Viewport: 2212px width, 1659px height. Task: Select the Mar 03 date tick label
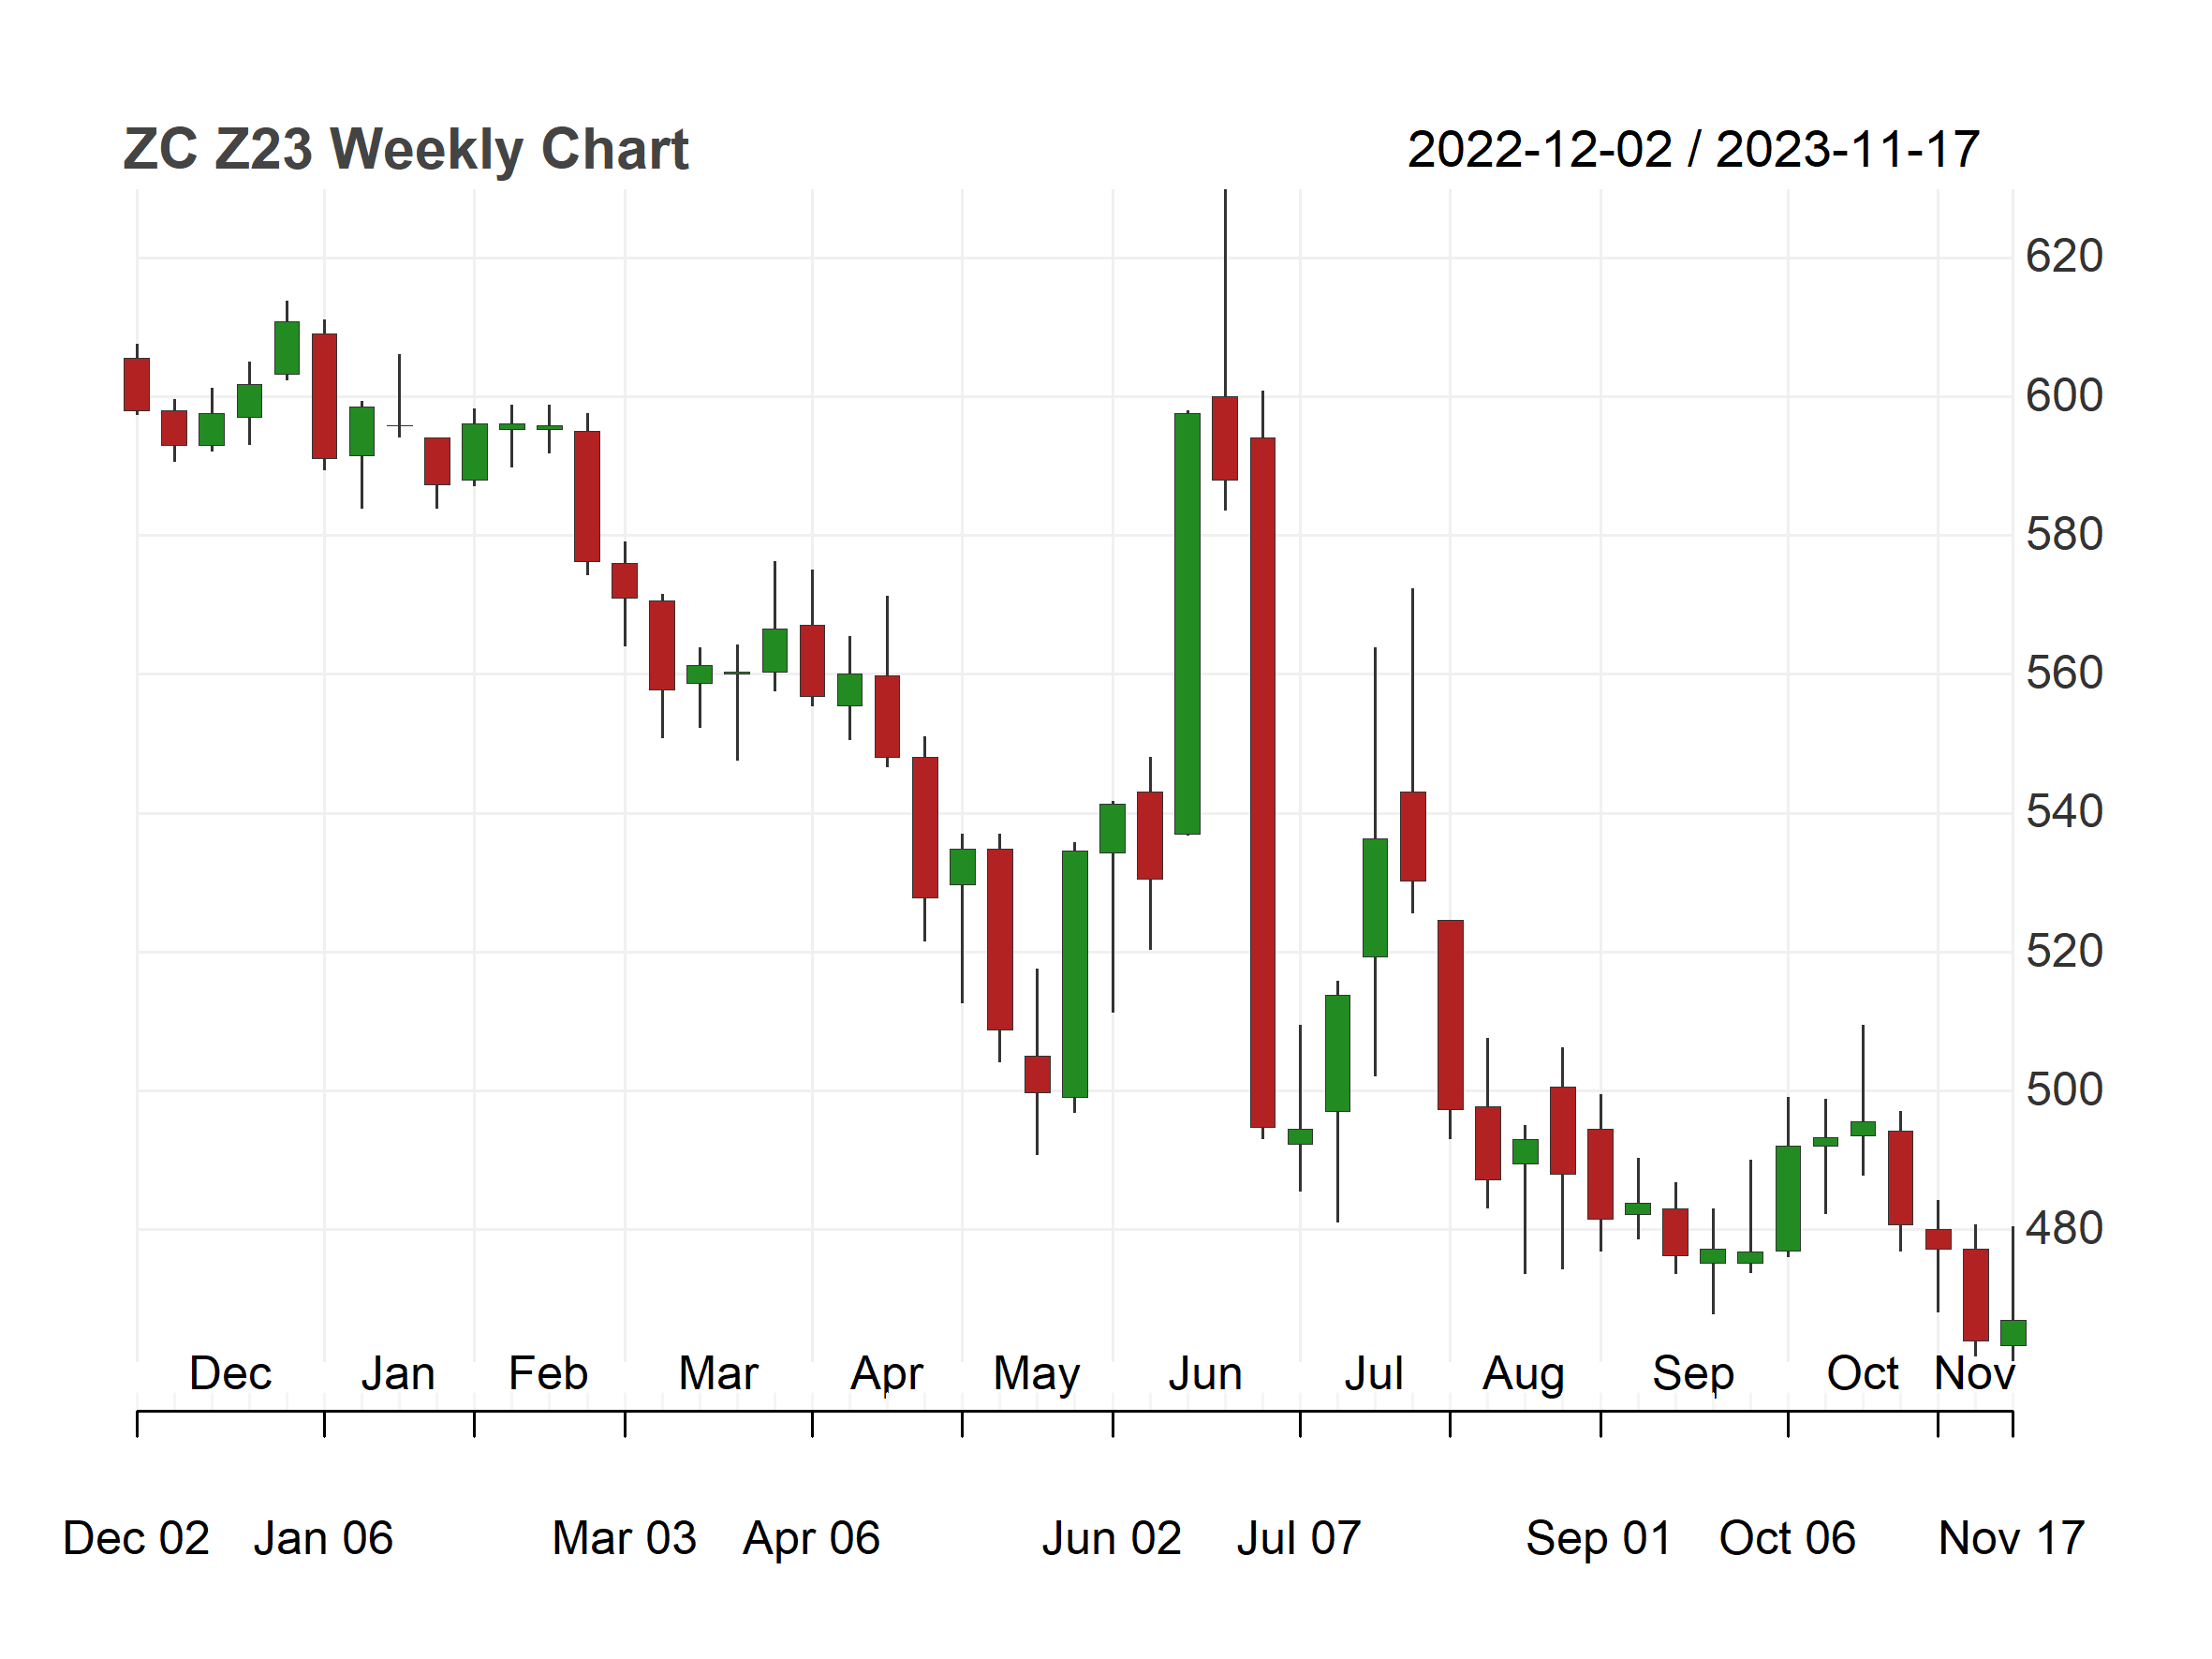tap(624, 1539)
